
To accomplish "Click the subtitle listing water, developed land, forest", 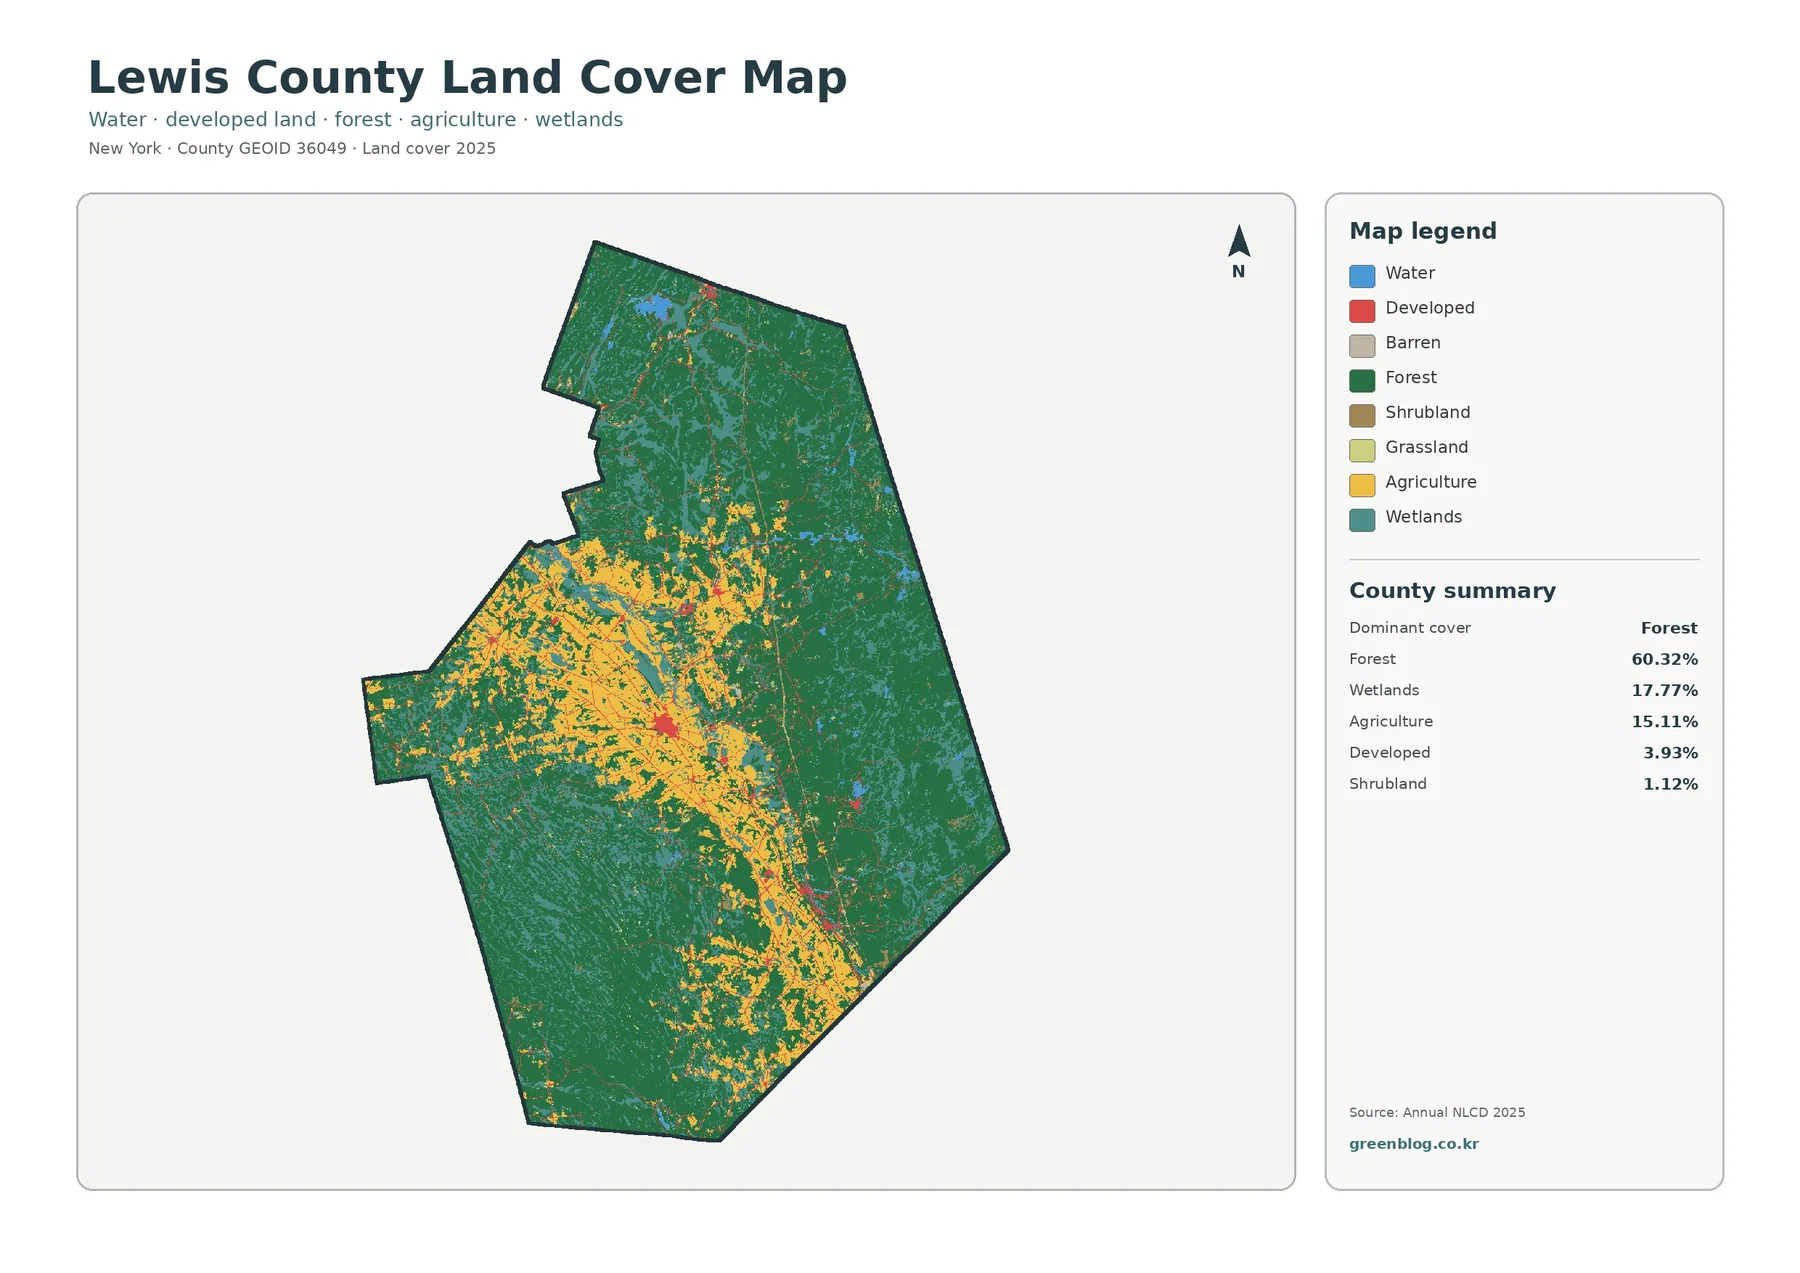I will point(355,119).
